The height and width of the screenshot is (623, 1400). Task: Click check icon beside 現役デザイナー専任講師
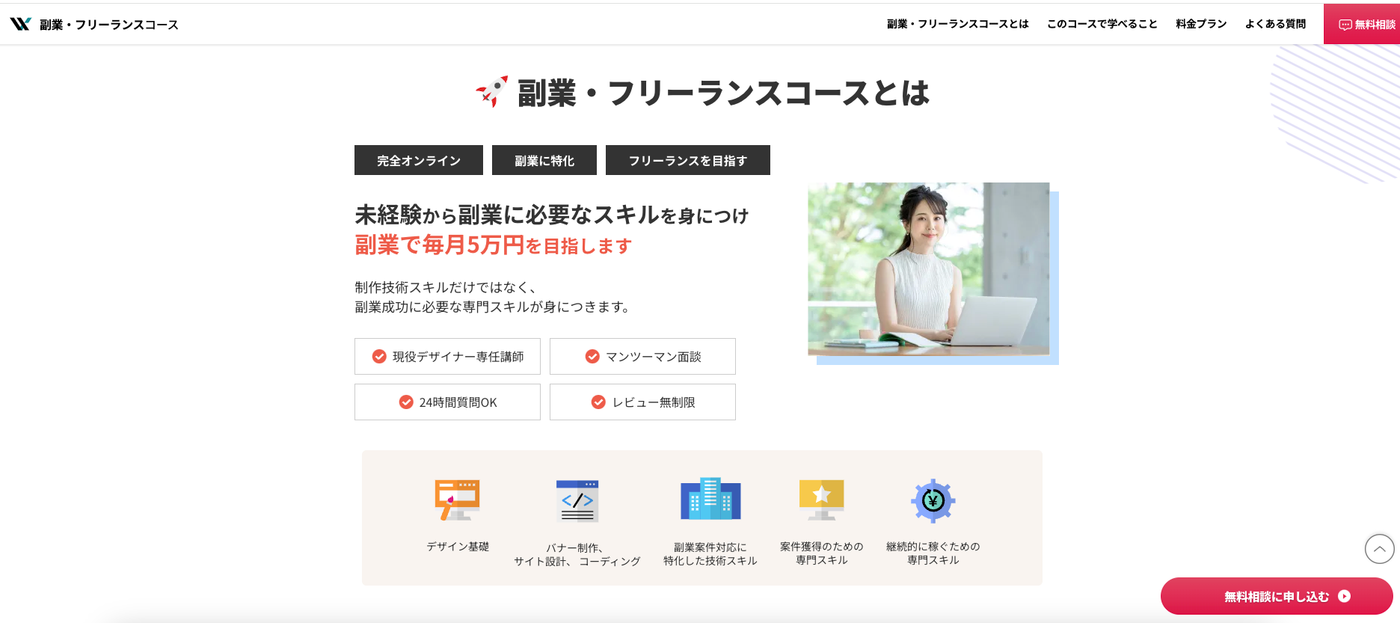(379, 356)
